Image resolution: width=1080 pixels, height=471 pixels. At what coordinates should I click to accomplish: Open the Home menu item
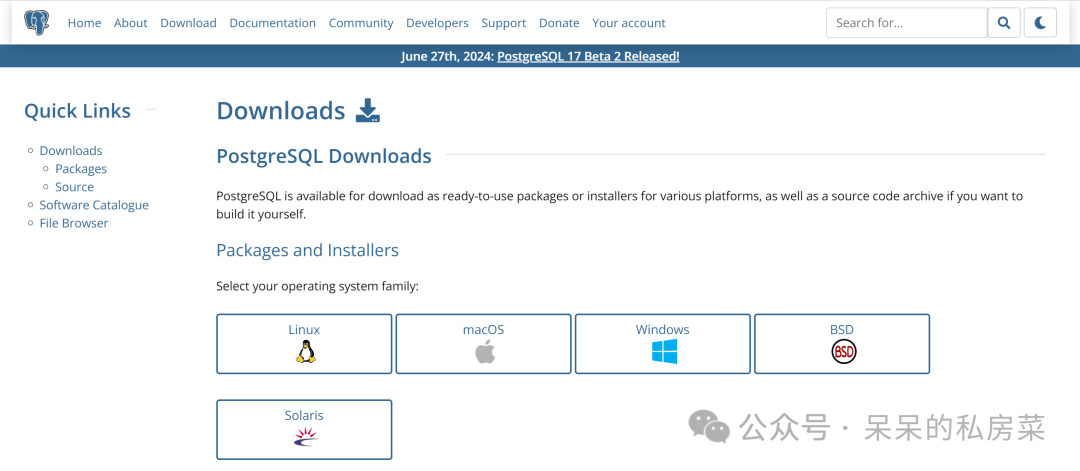(84, 23)
